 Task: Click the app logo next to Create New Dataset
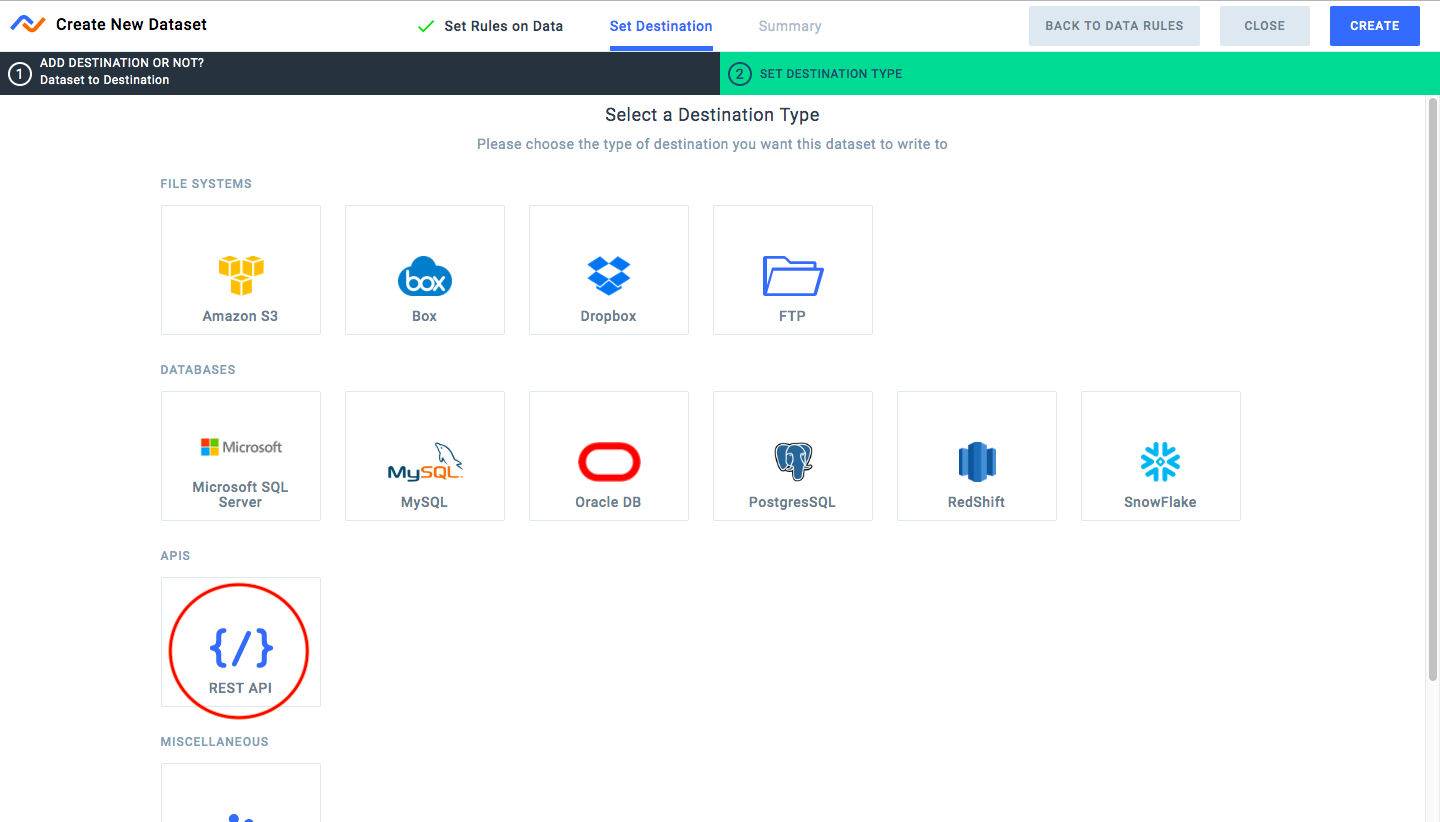(x=28, y=24)
